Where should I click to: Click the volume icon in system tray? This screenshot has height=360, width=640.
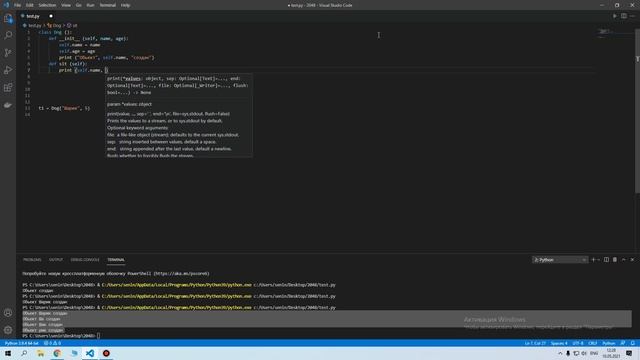584,353
